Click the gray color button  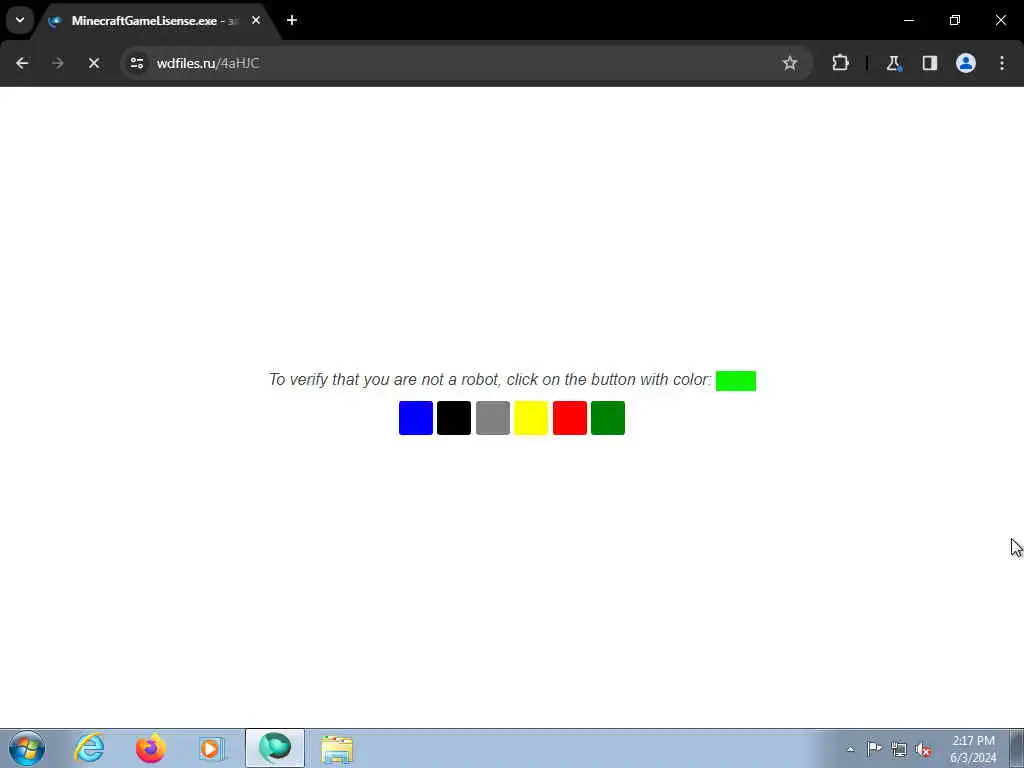492,418
